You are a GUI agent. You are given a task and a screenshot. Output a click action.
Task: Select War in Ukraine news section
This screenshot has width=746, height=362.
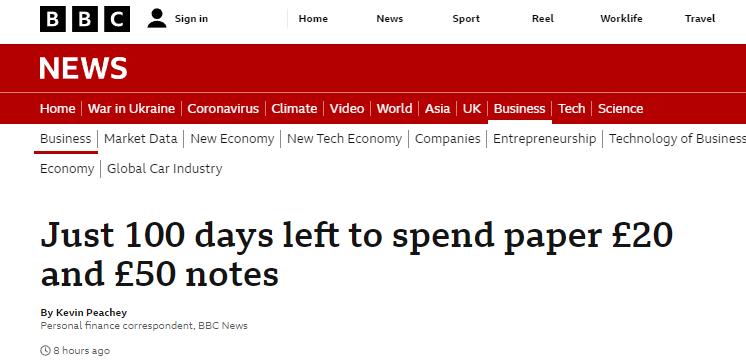(x=131, y=108)
